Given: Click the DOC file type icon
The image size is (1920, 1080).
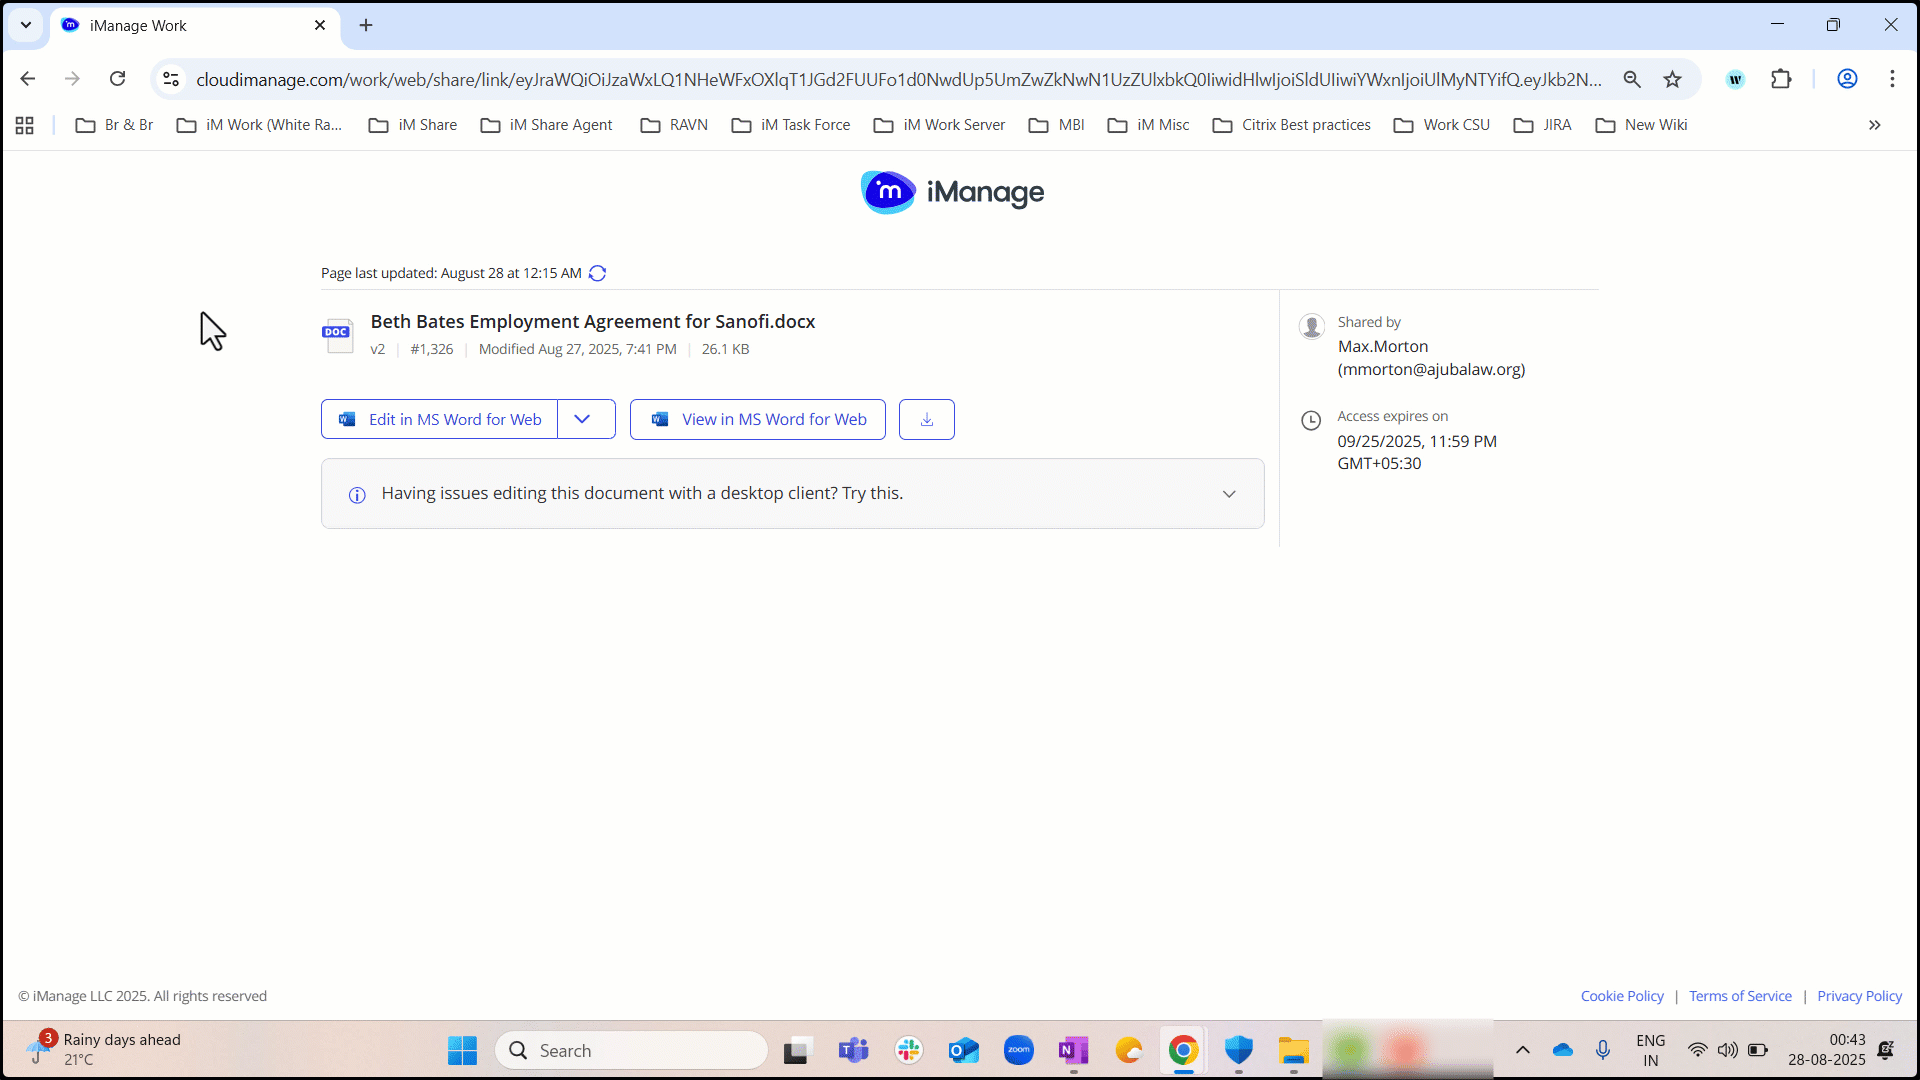Looking at the screenshot, I should (x=337, y=335).
